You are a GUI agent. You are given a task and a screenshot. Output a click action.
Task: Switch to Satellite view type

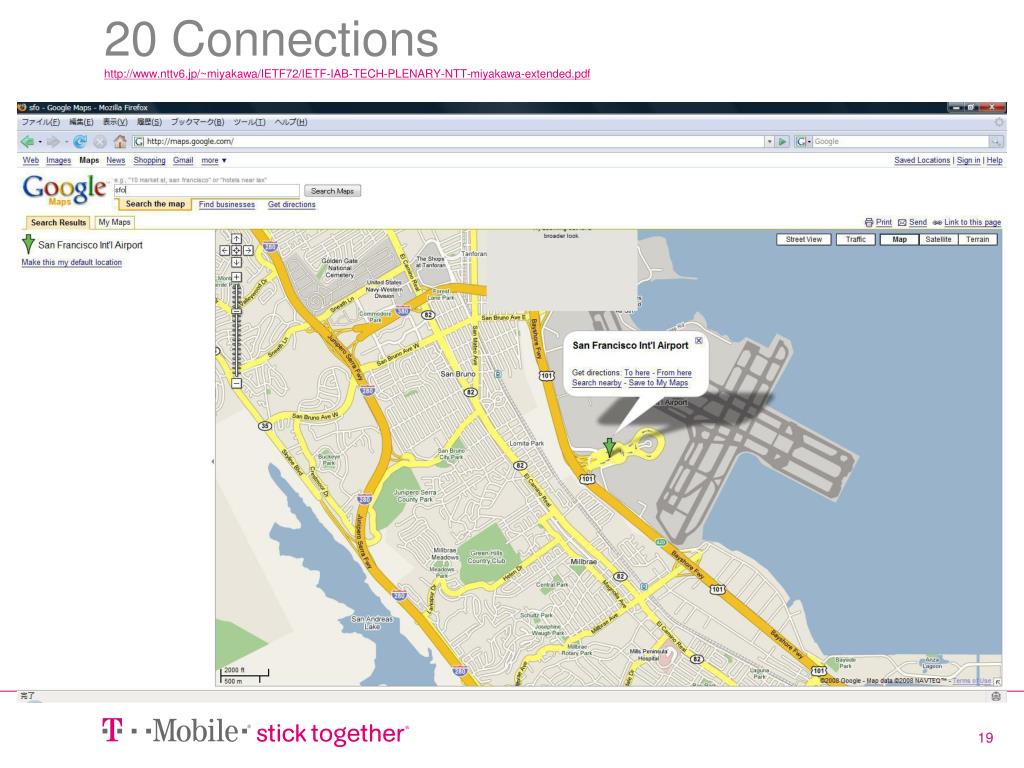click(x=938, y=240)
